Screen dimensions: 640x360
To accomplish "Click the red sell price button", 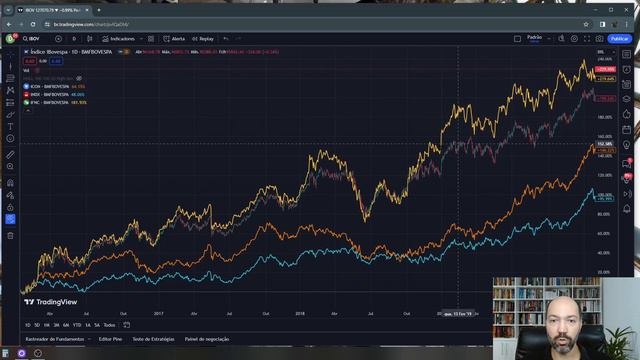I will (x=29, y=61).
